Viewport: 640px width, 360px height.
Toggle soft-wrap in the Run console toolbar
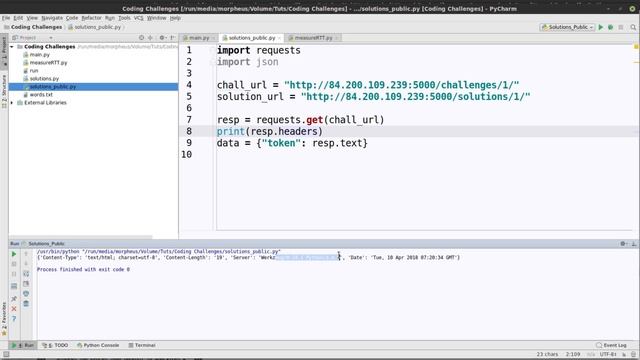click(x=26, y=273)
